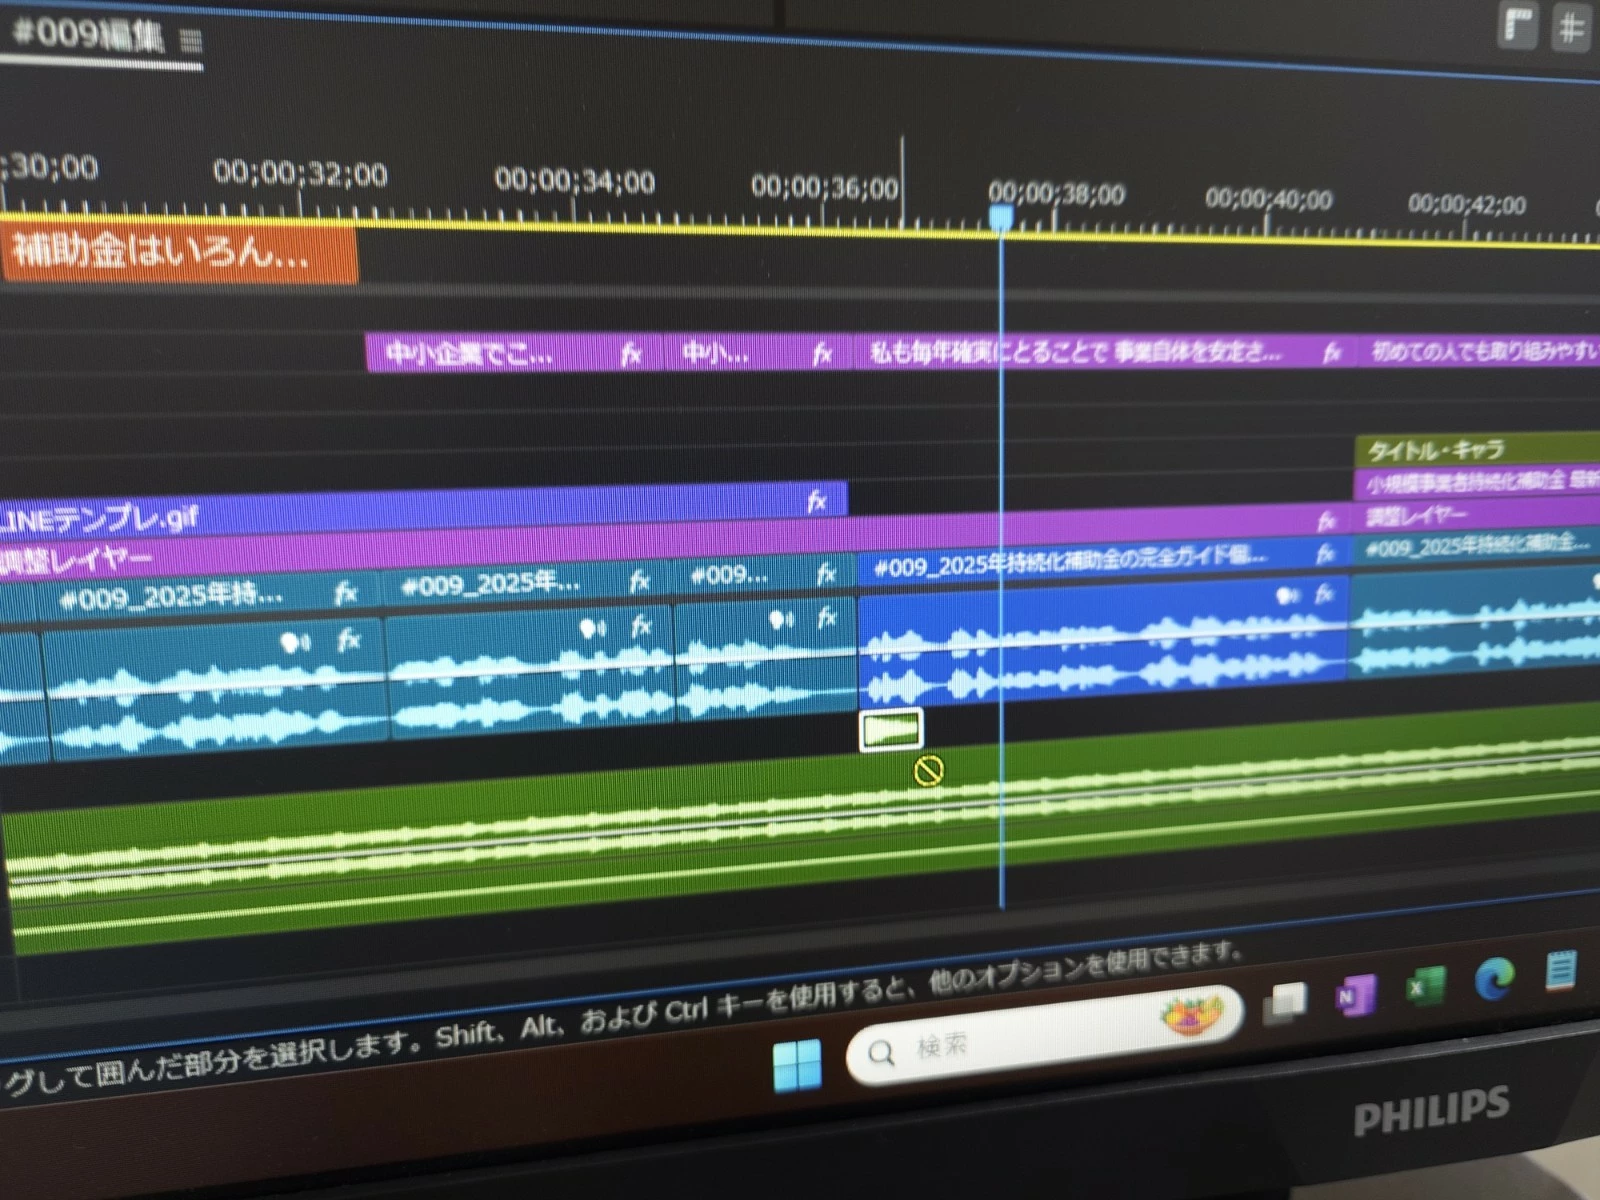Open the Windows Start menu
Viewport: 1600px width, 1200px height.
[x=798, y=1064]
